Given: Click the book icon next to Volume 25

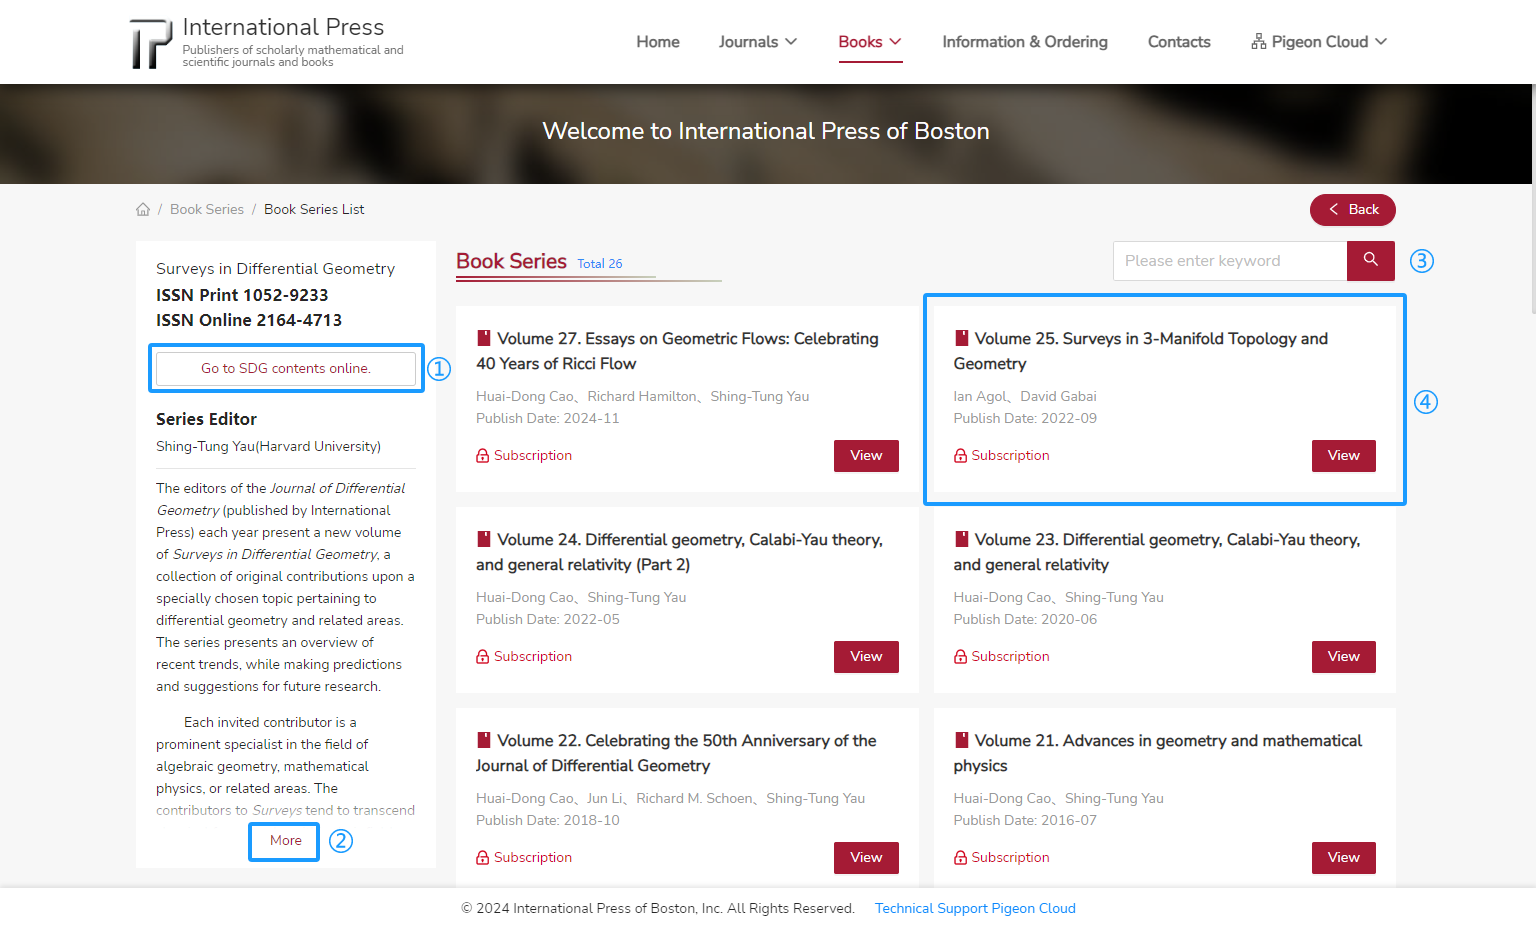Looking at the screenshot, I should click(x=962, y=338).
